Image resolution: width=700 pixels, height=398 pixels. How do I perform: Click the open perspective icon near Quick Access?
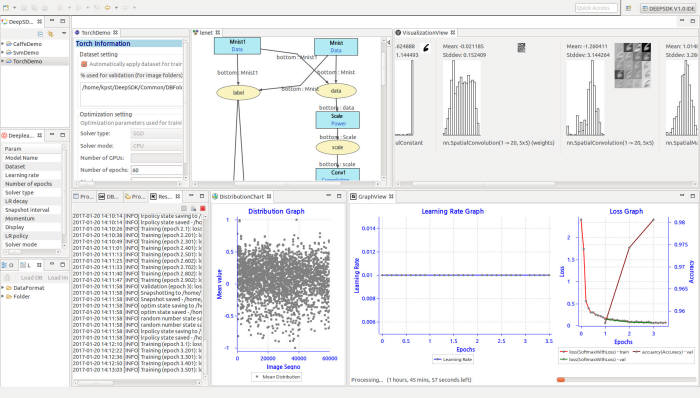(x=628, y=8)
